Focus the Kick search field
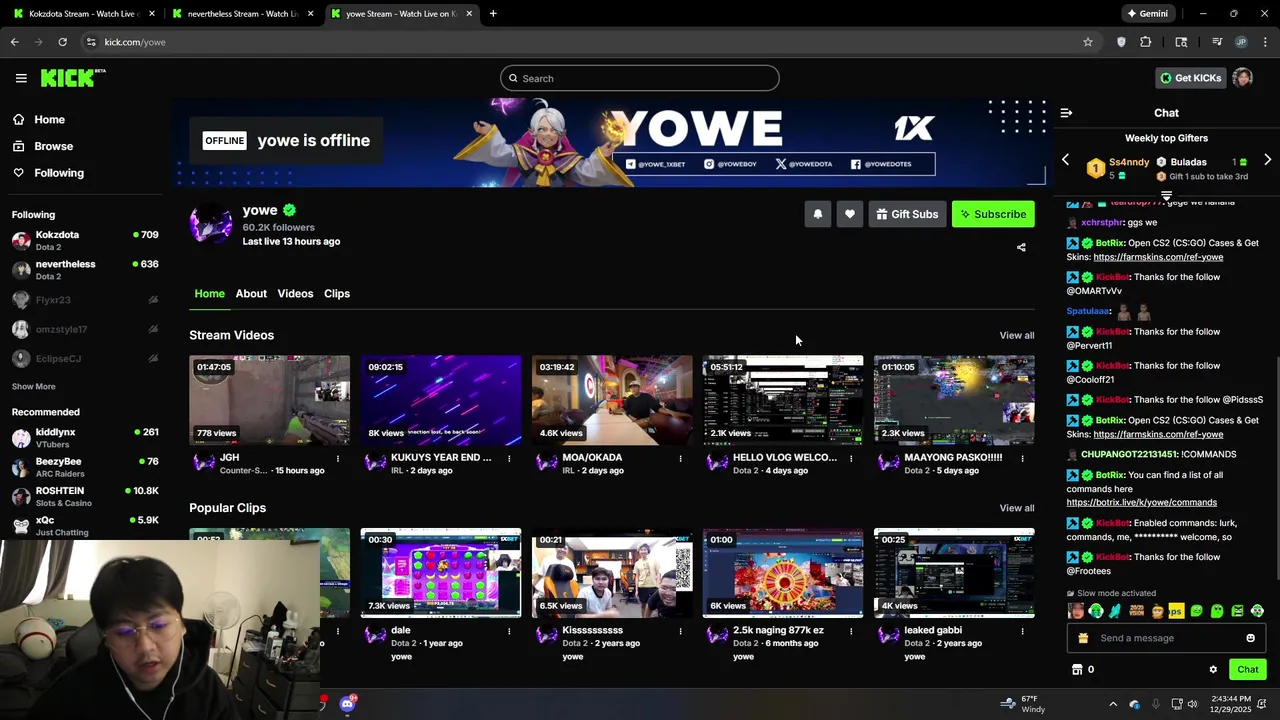The height and width of the screenshot is (720, 1280). [x=640, y=78]
